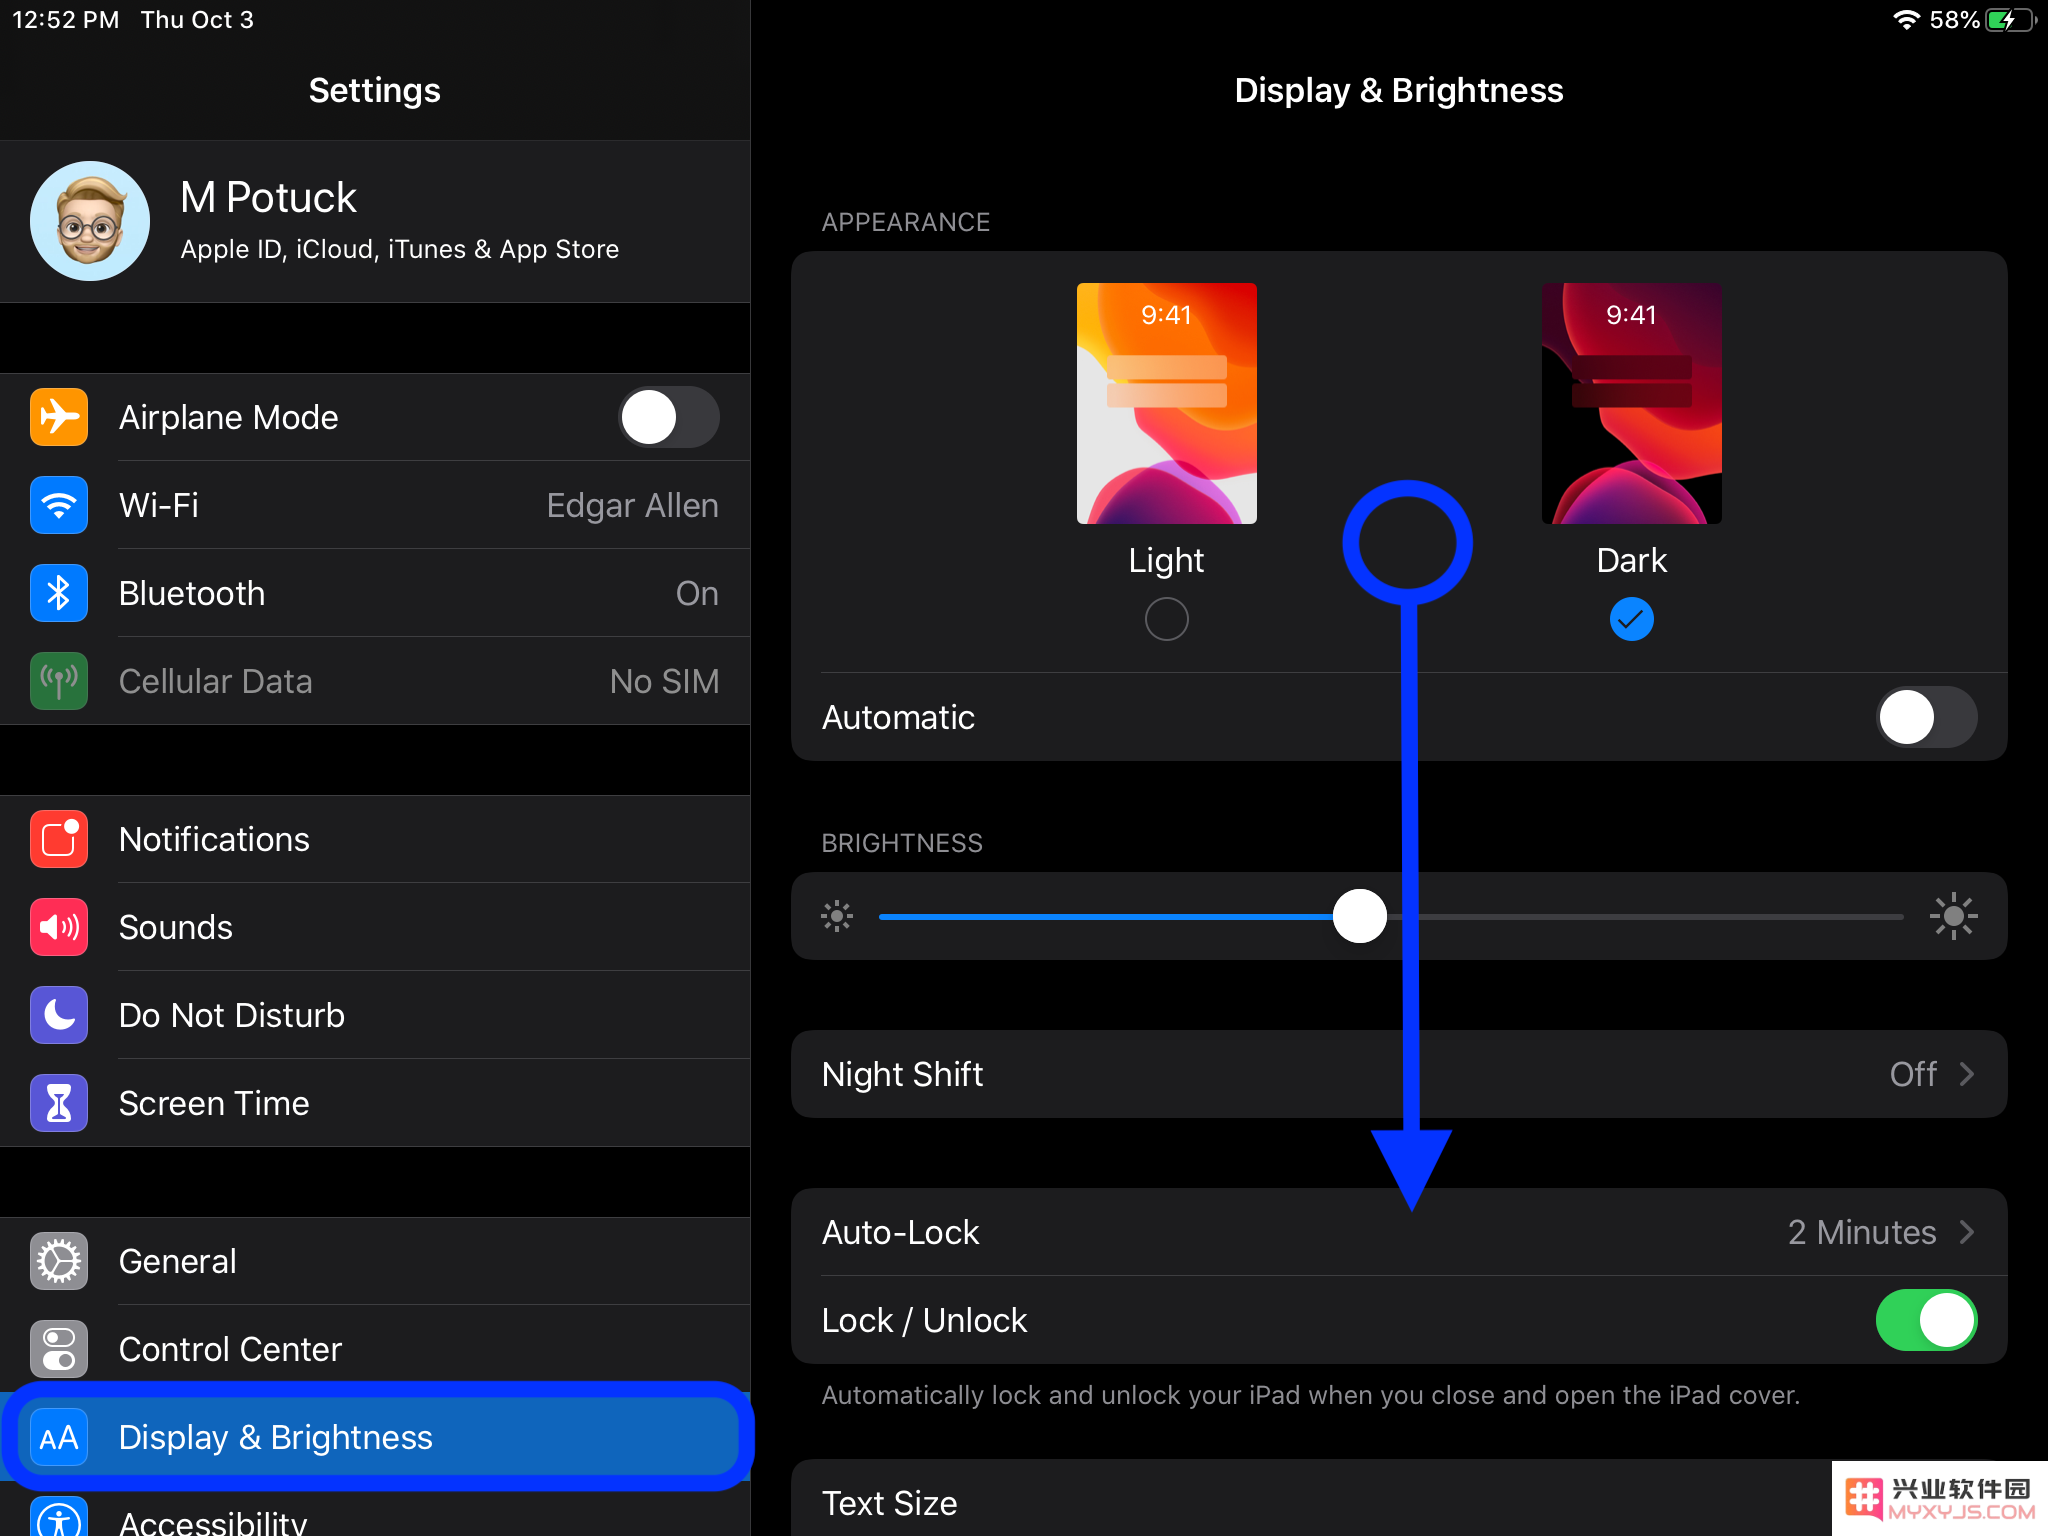Open Night Shift chevron
The height and width of the screenshot is (1536, 2048).
point(1967,1074)
